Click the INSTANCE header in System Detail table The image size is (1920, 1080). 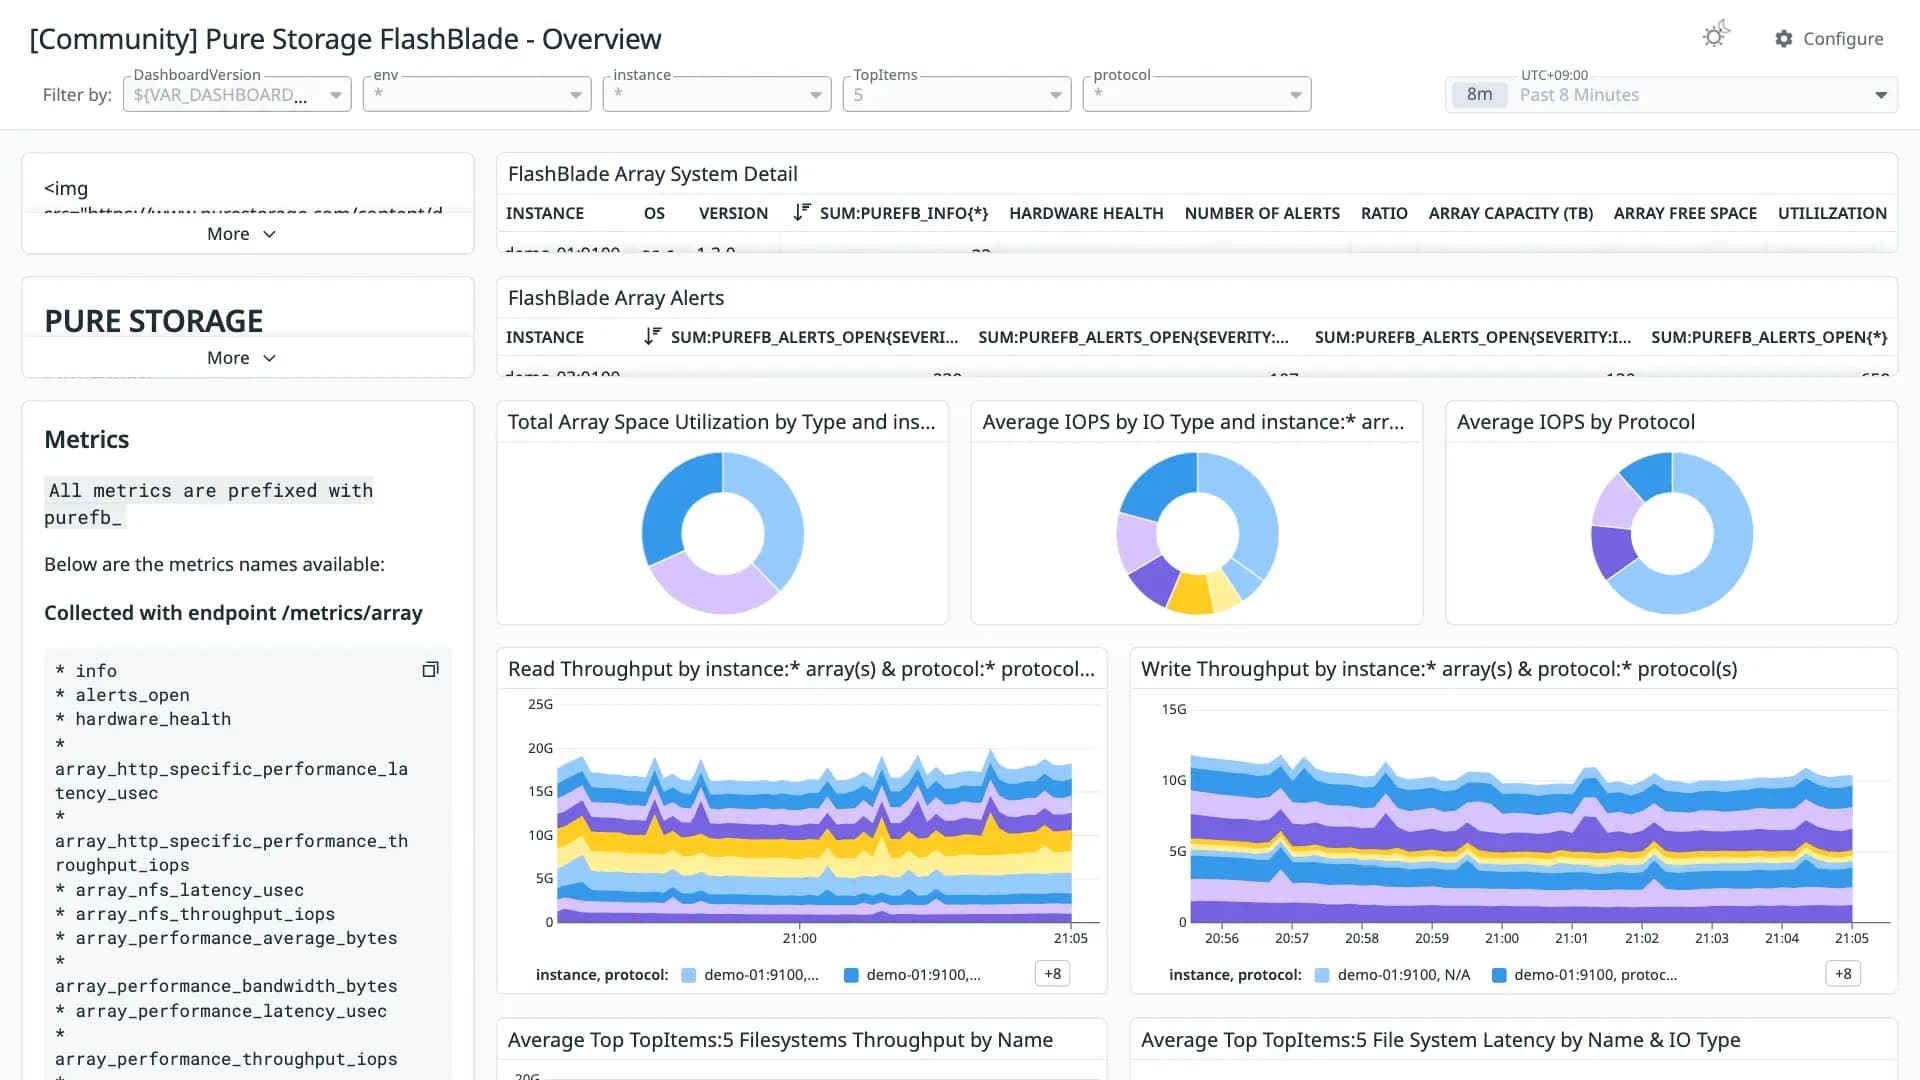click(545, 213)
